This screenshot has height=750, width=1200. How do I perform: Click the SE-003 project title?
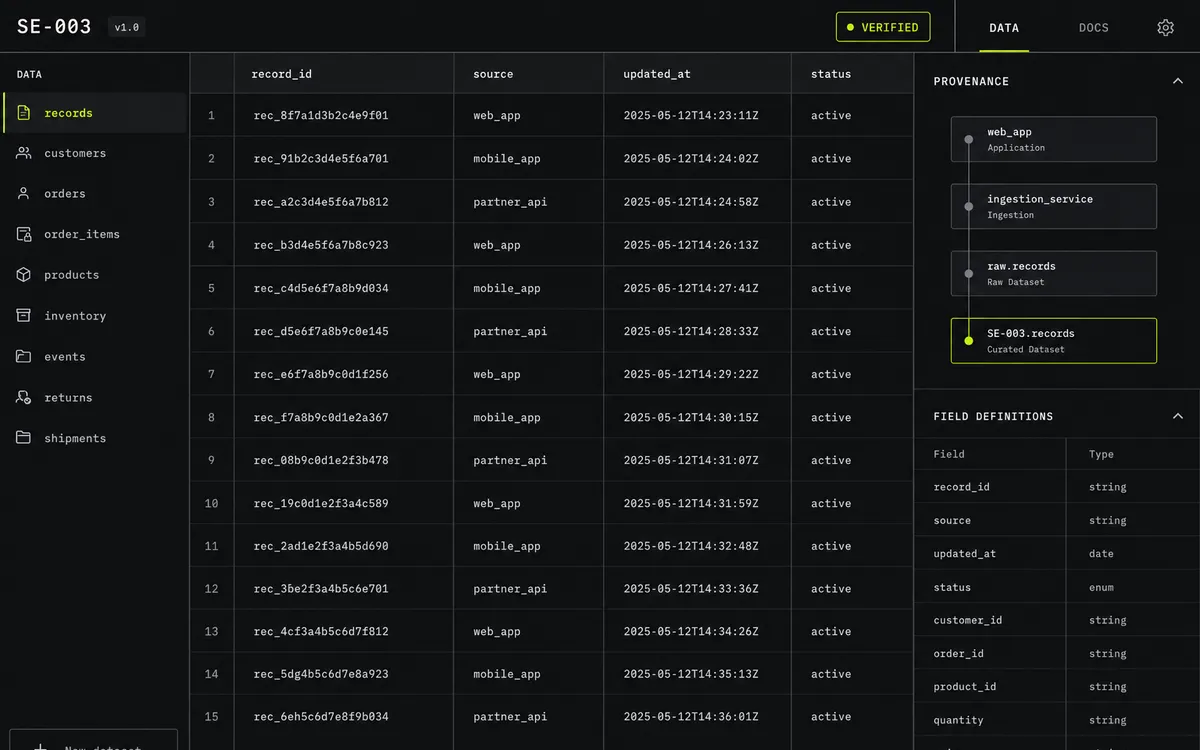[x=54, y=27]
